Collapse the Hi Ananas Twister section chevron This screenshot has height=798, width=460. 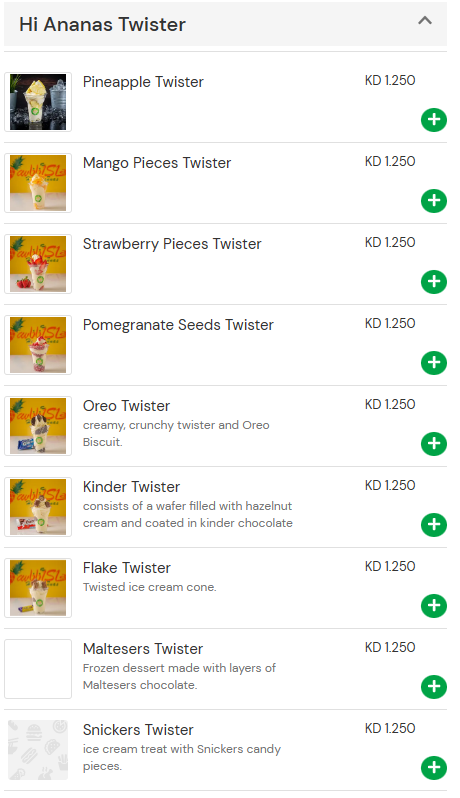coord(425,21)
